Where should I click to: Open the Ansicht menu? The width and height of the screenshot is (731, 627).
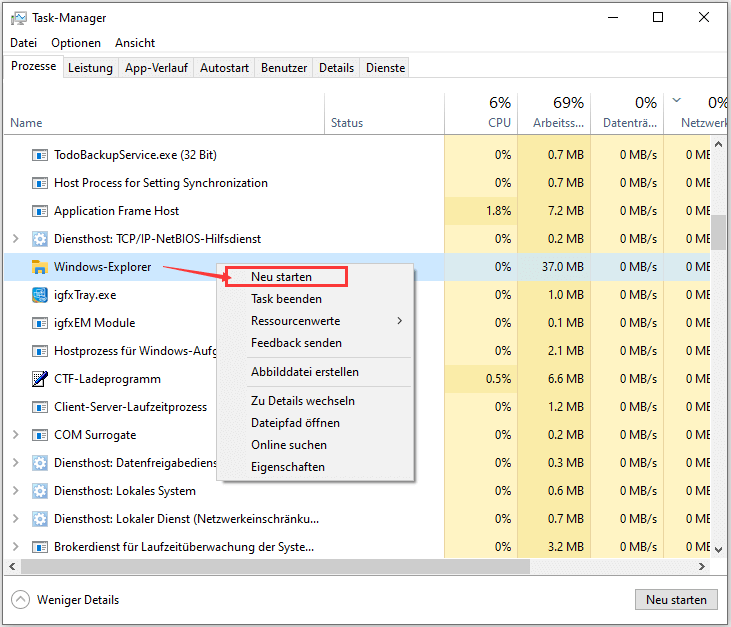(135, 43)
